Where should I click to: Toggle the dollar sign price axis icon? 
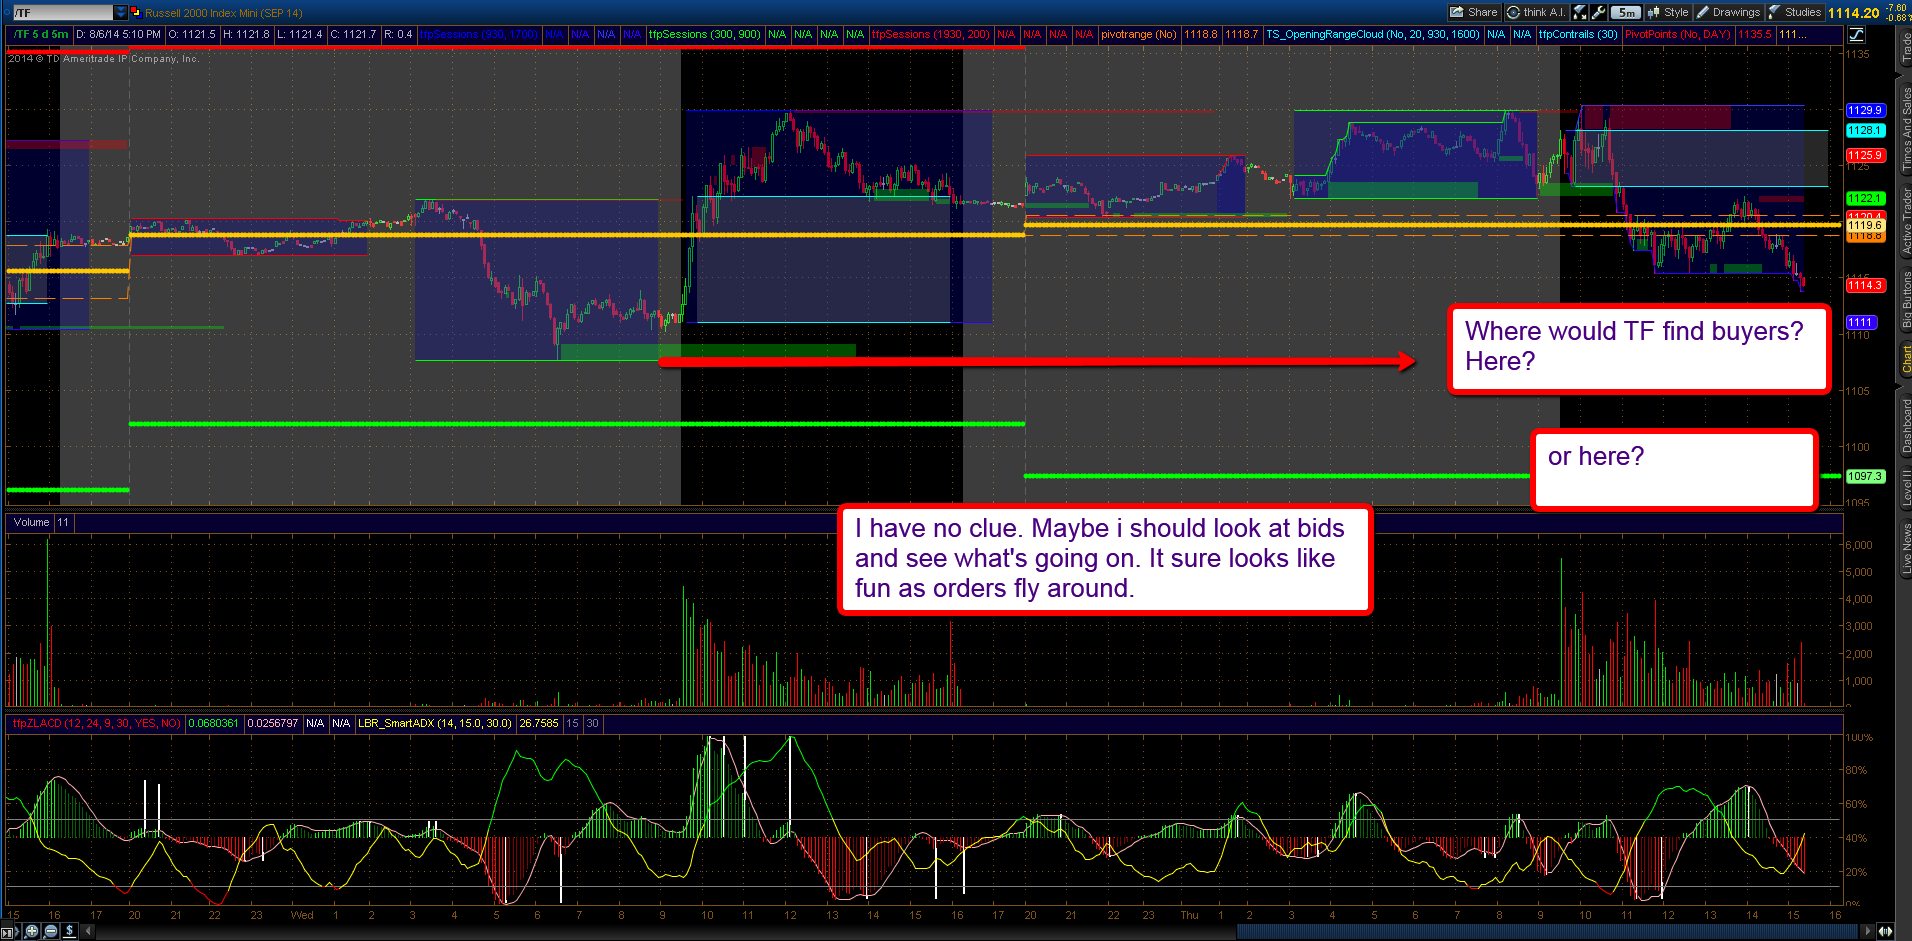69,931
